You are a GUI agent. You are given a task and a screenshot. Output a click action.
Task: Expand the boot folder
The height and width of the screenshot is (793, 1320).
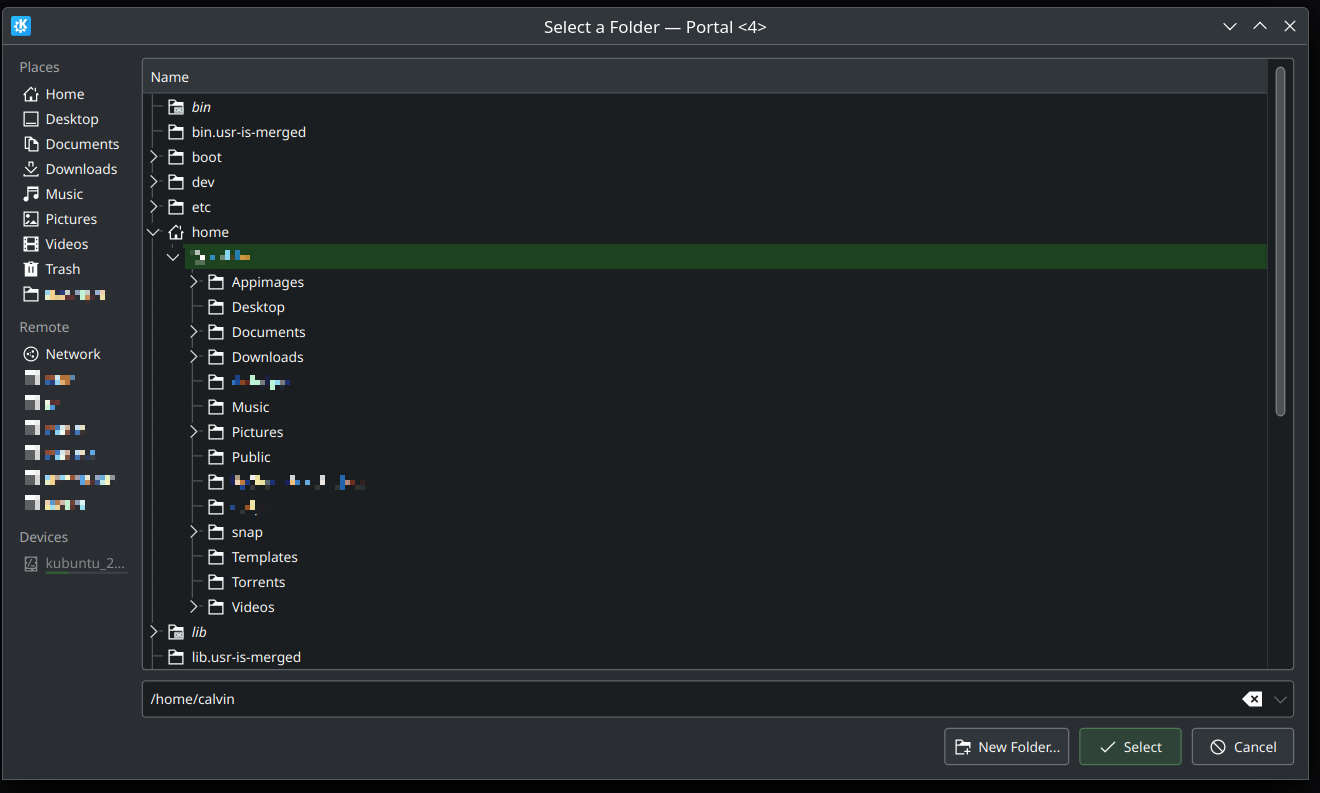(154, 157)
